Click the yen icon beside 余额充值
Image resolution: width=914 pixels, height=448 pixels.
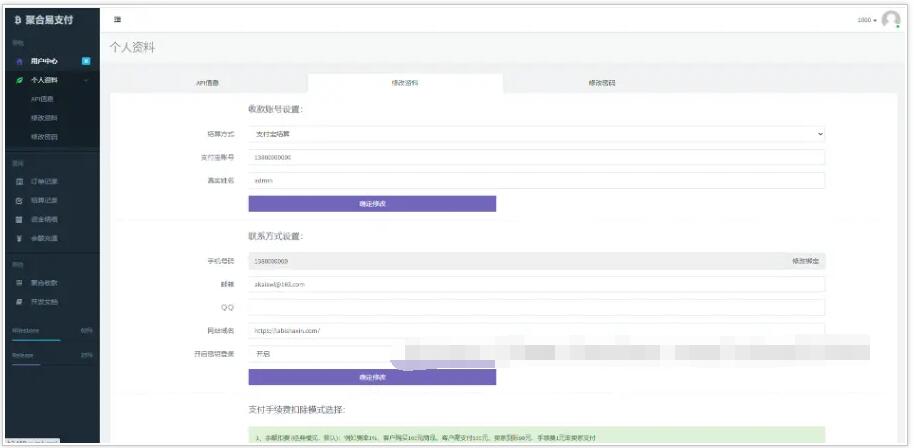pyautogui.click(x=19, y=238)
